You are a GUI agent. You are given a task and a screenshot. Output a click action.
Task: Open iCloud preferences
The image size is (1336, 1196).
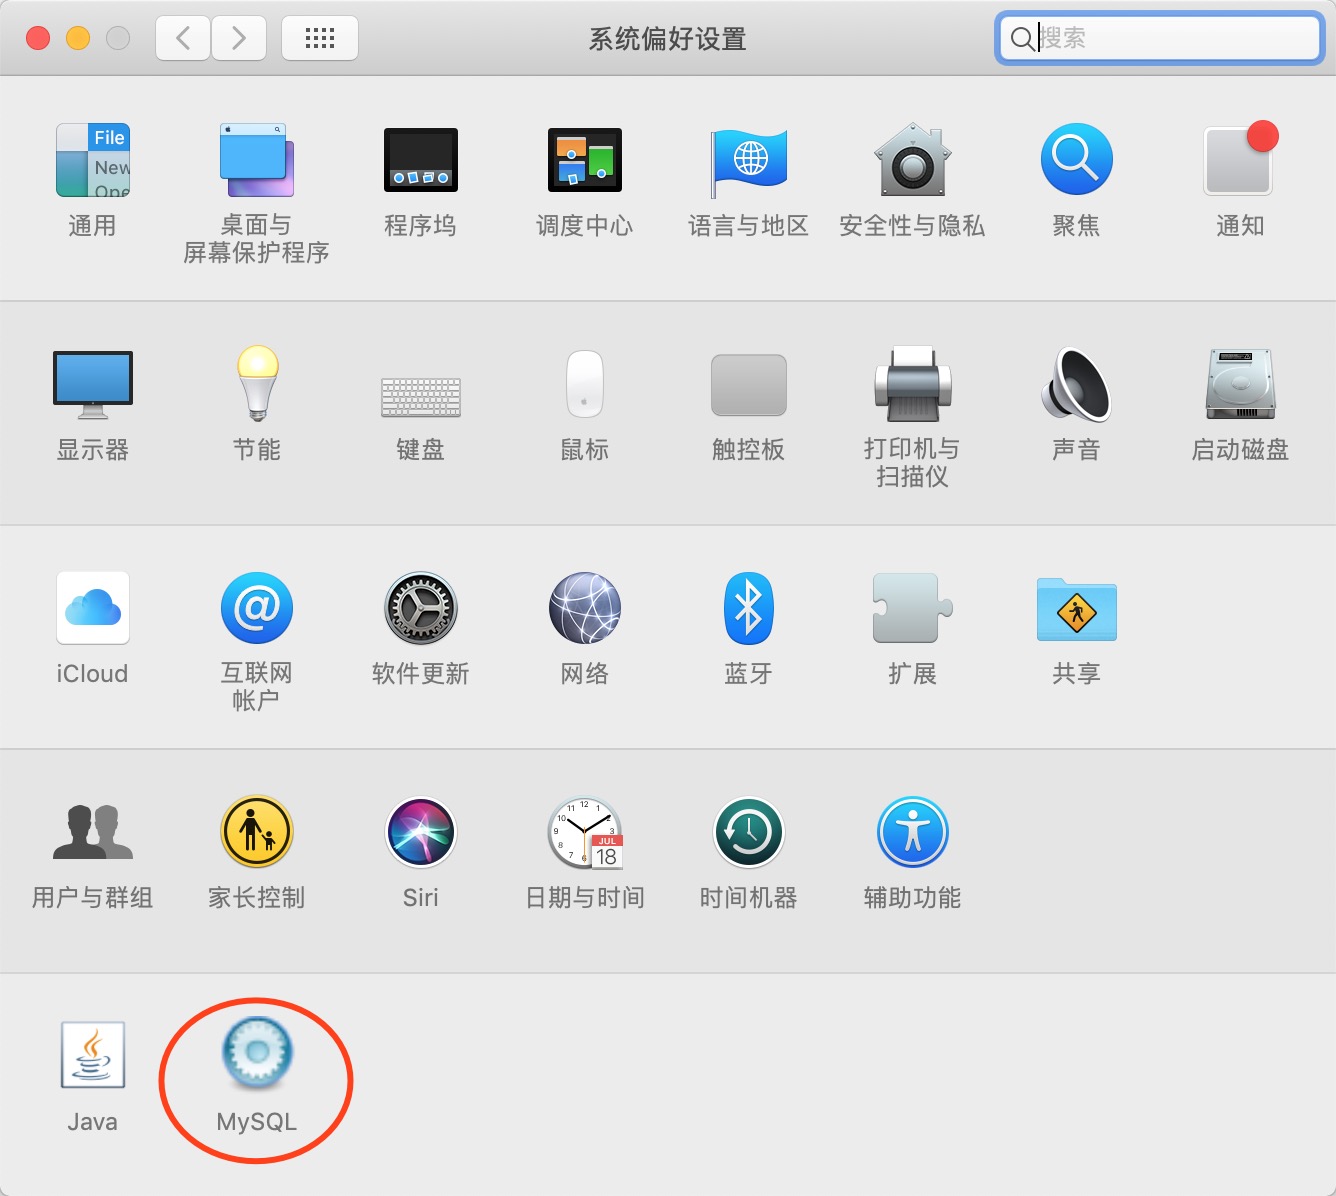click(92, 608)
